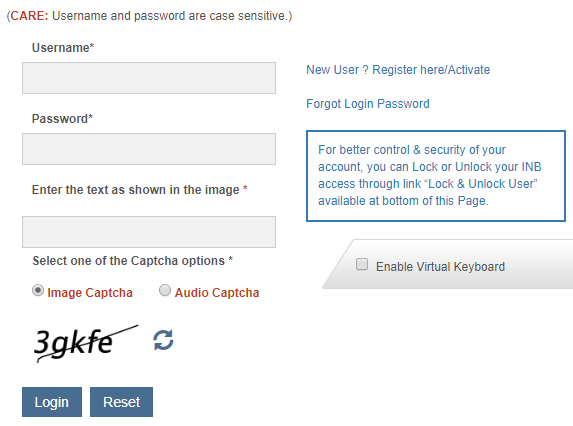Screen dimensions: 573x426
Task: Click the captcha text entry field
Action: (149, 232)
